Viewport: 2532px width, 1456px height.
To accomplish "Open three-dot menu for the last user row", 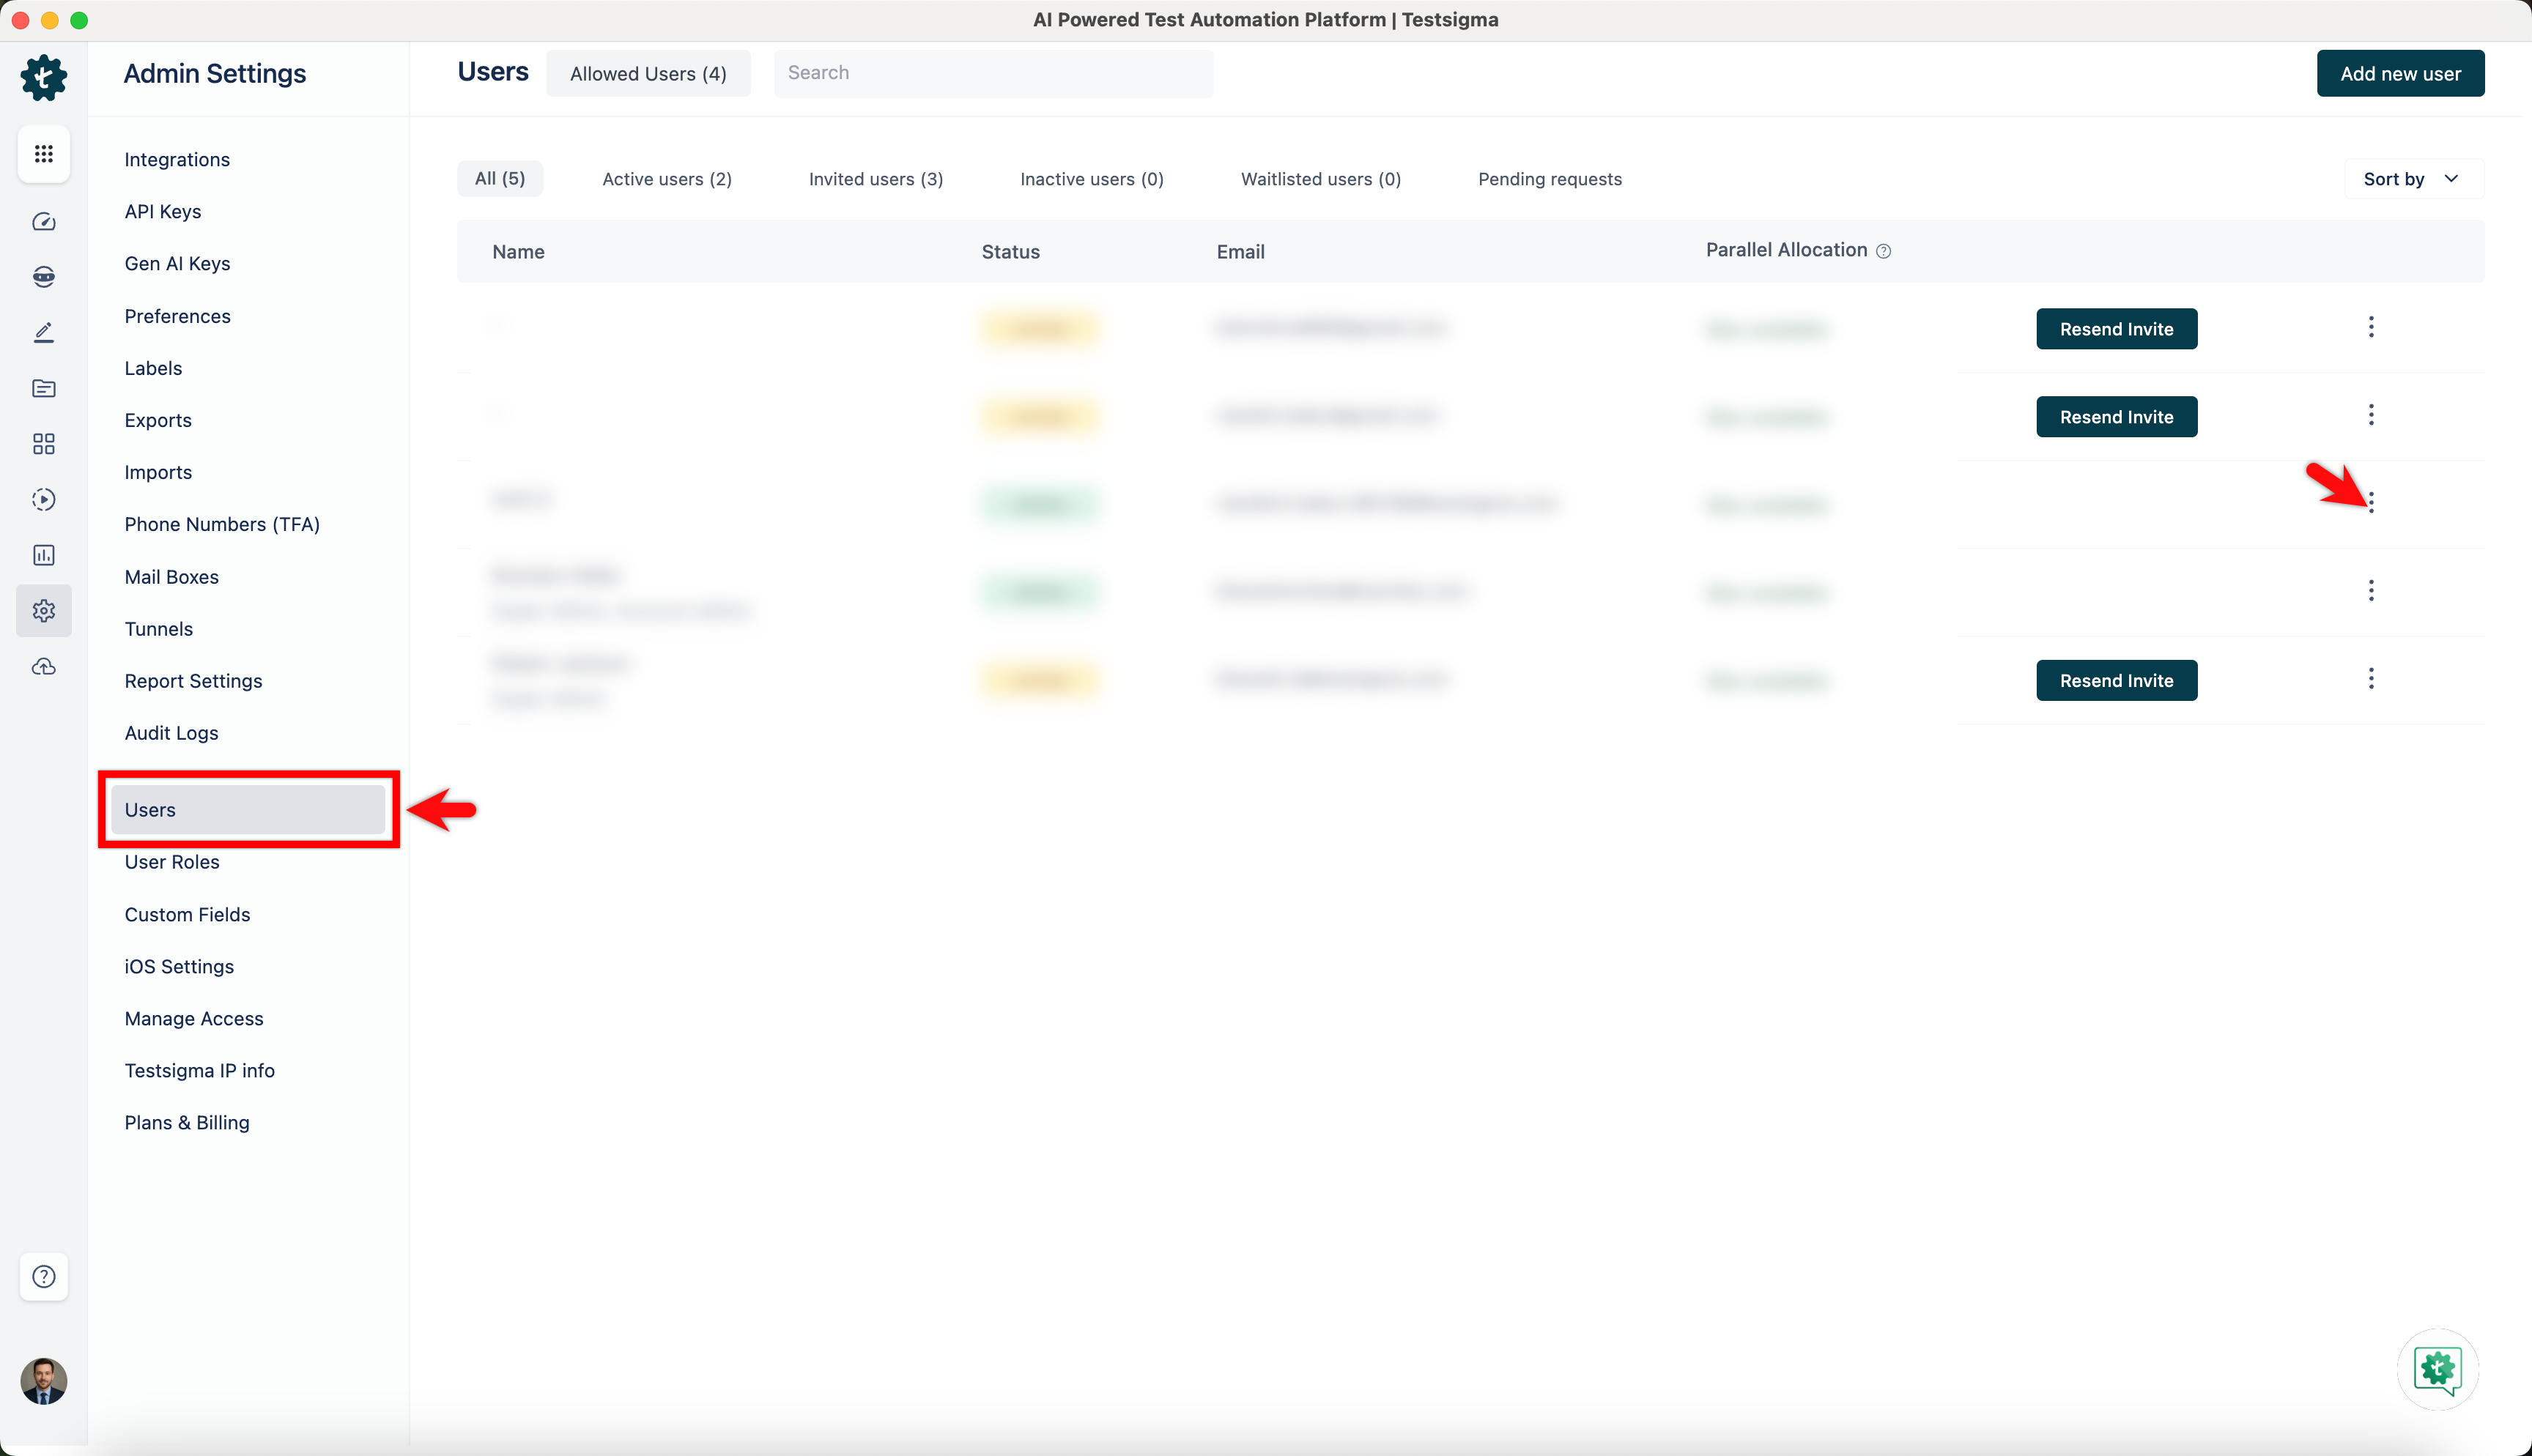I will [x=2370, y=679].
